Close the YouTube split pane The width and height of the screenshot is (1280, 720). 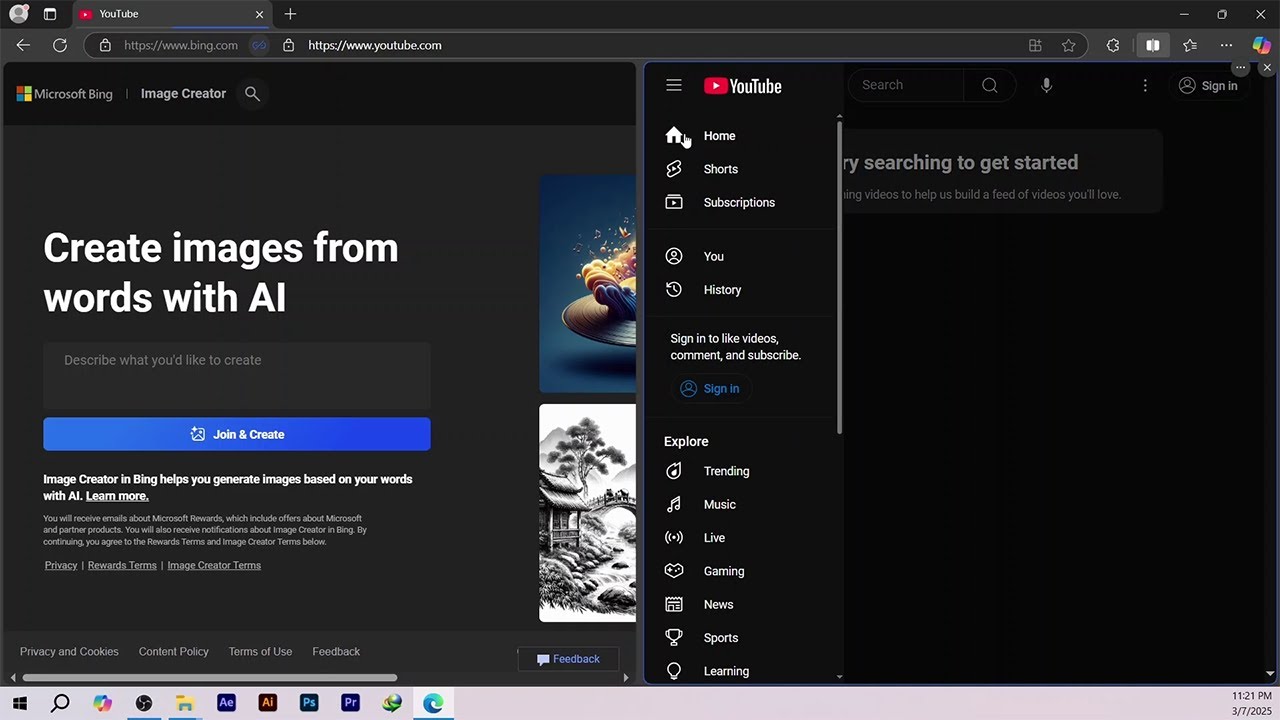click(1267, 68)
